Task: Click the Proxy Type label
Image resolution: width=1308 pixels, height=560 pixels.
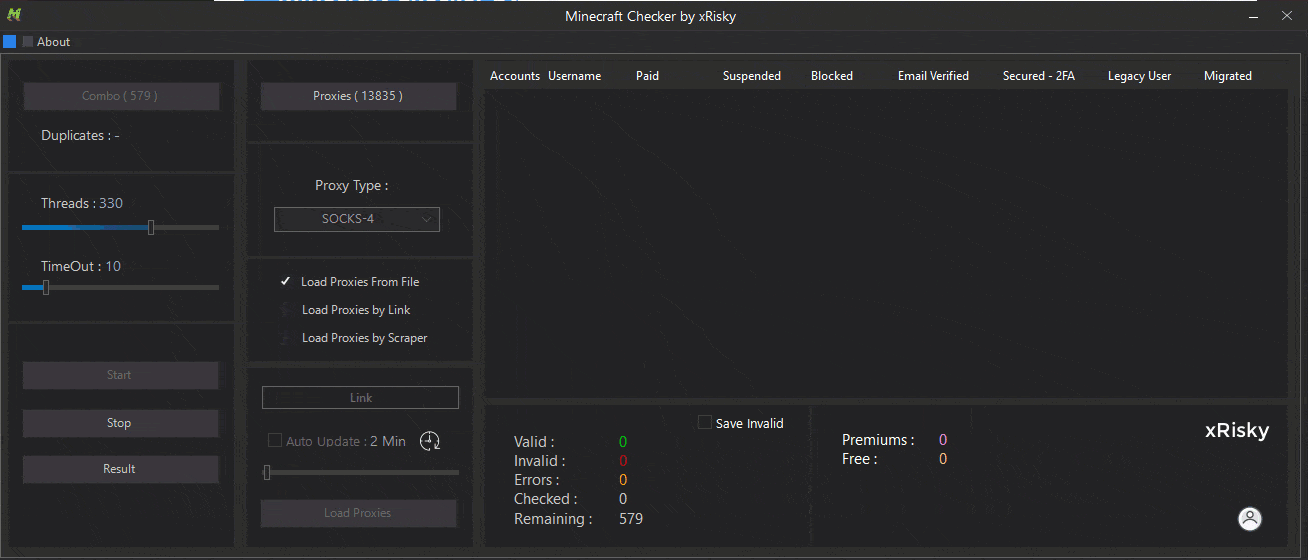Action: (x=352, y=185)
